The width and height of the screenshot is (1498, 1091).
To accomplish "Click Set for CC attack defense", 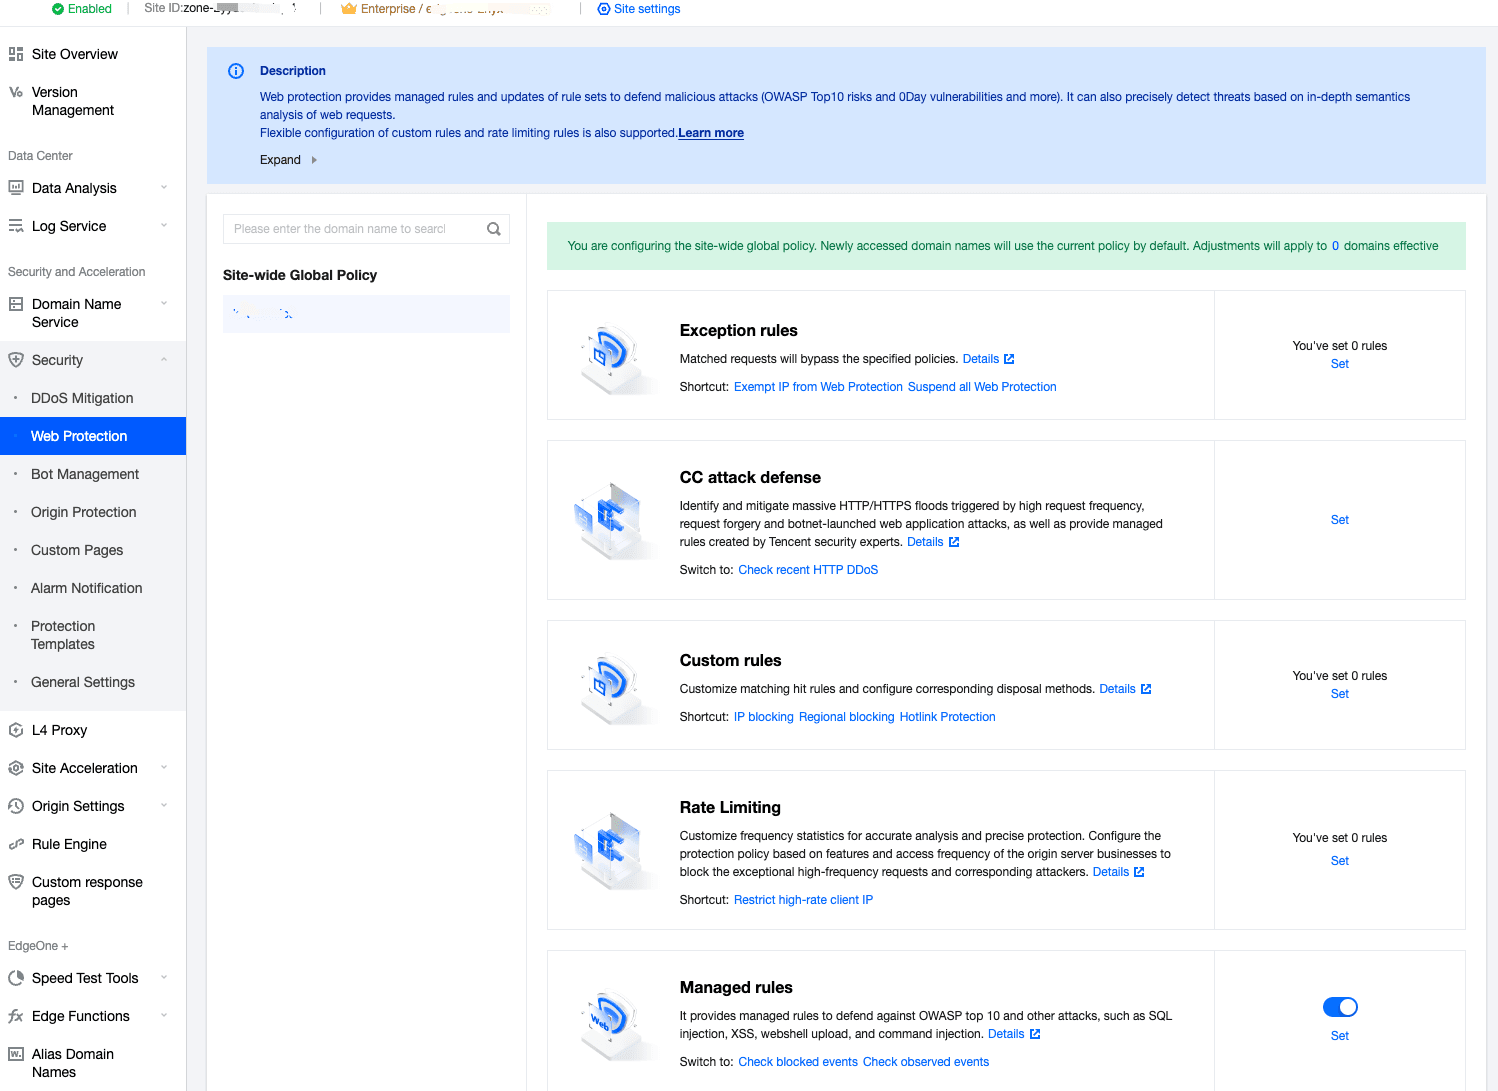I will (x=1340, y=520).
